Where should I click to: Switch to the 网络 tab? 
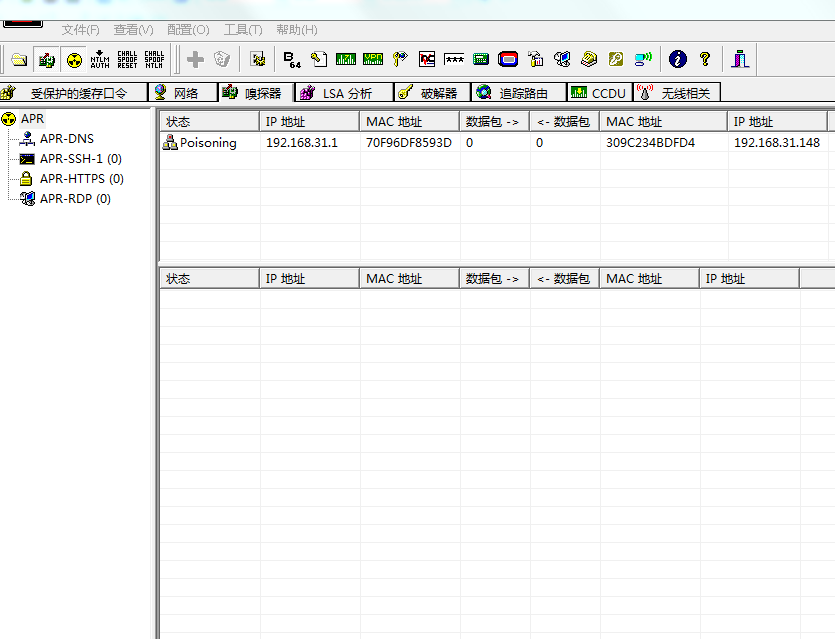[184, 93]
